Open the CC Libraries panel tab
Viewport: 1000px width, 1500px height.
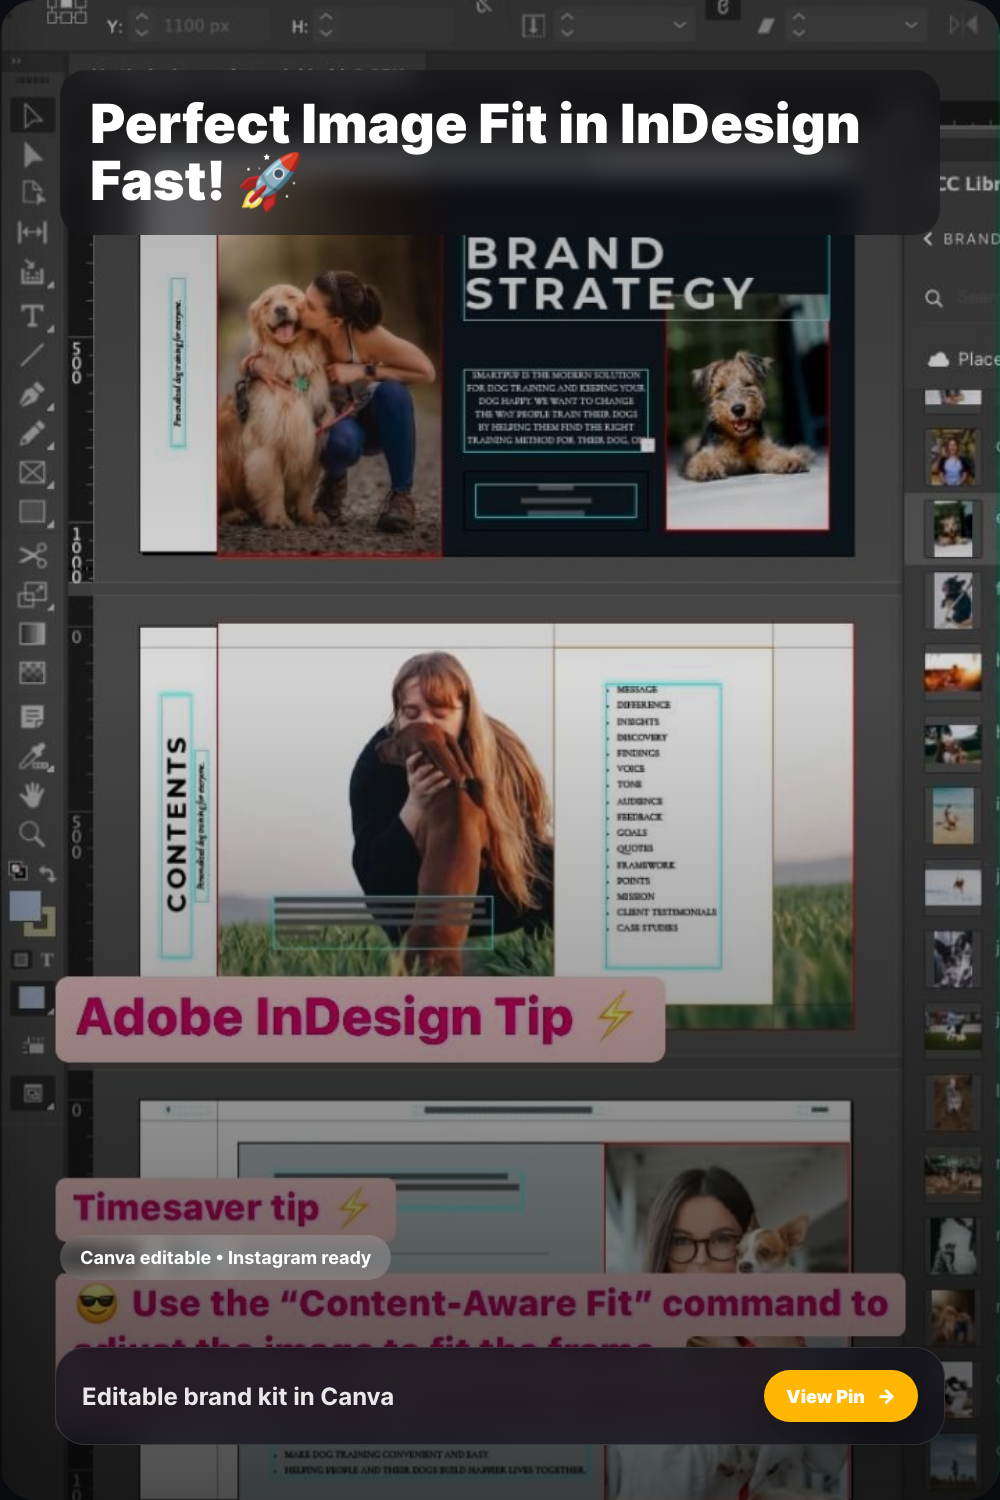(x=967, y=184)
